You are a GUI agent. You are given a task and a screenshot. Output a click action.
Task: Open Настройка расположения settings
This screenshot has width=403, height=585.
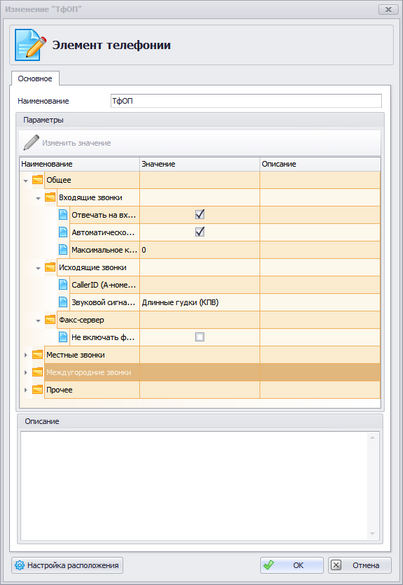click(x=67, y=565)
